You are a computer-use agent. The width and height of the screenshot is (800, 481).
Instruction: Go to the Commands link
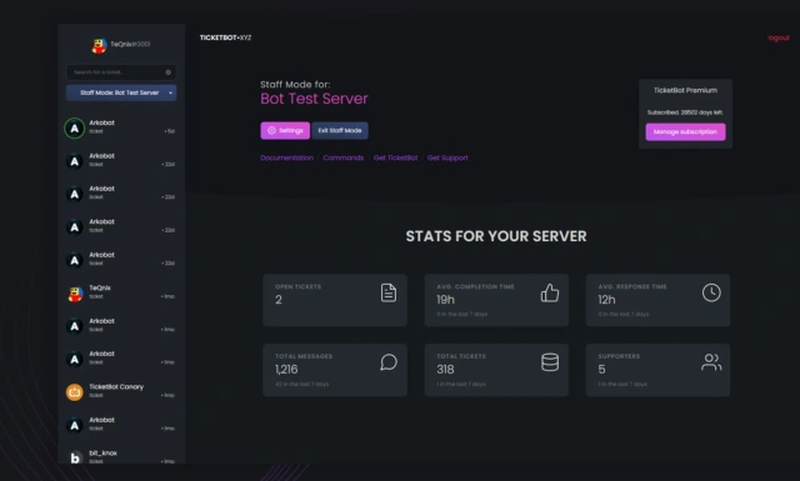coord(343,158)
